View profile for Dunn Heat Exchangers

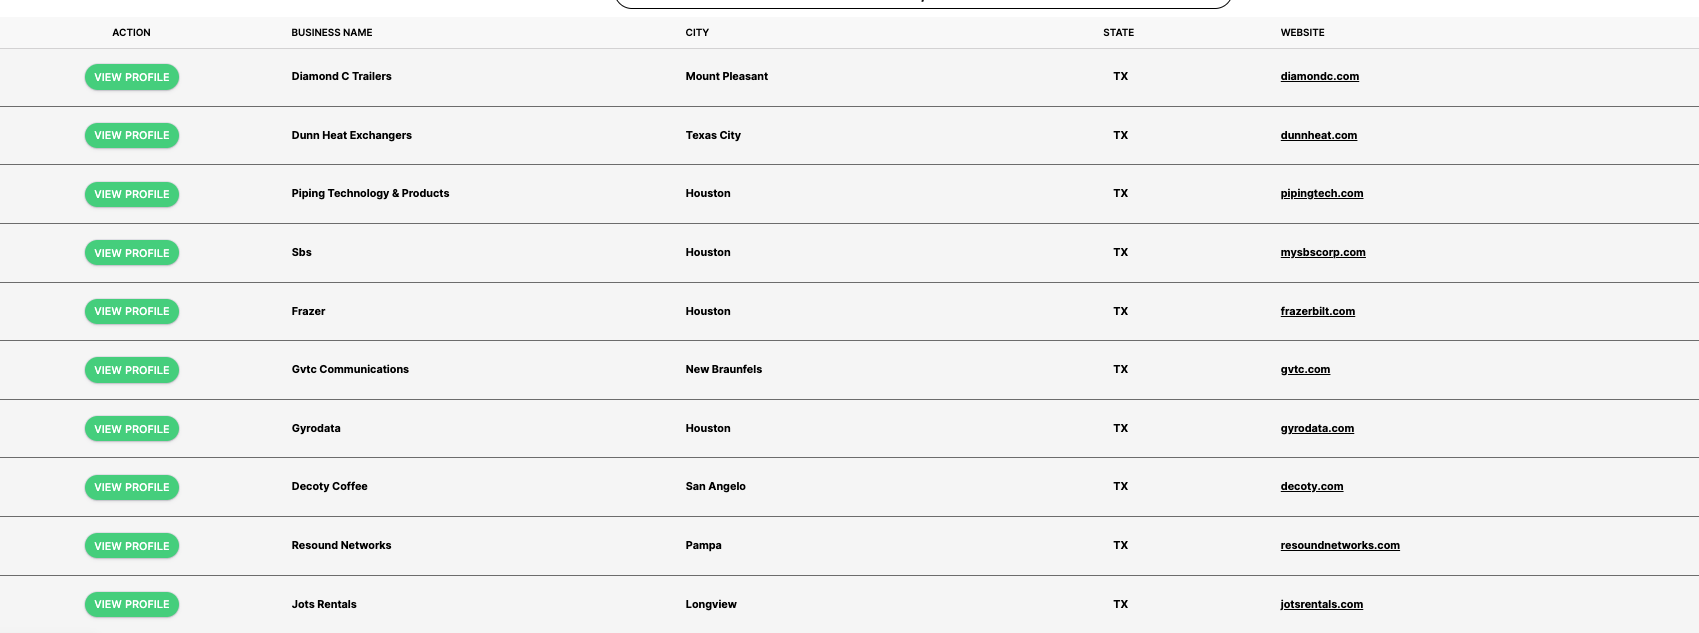pyautogui.click(x=132, y=135)
